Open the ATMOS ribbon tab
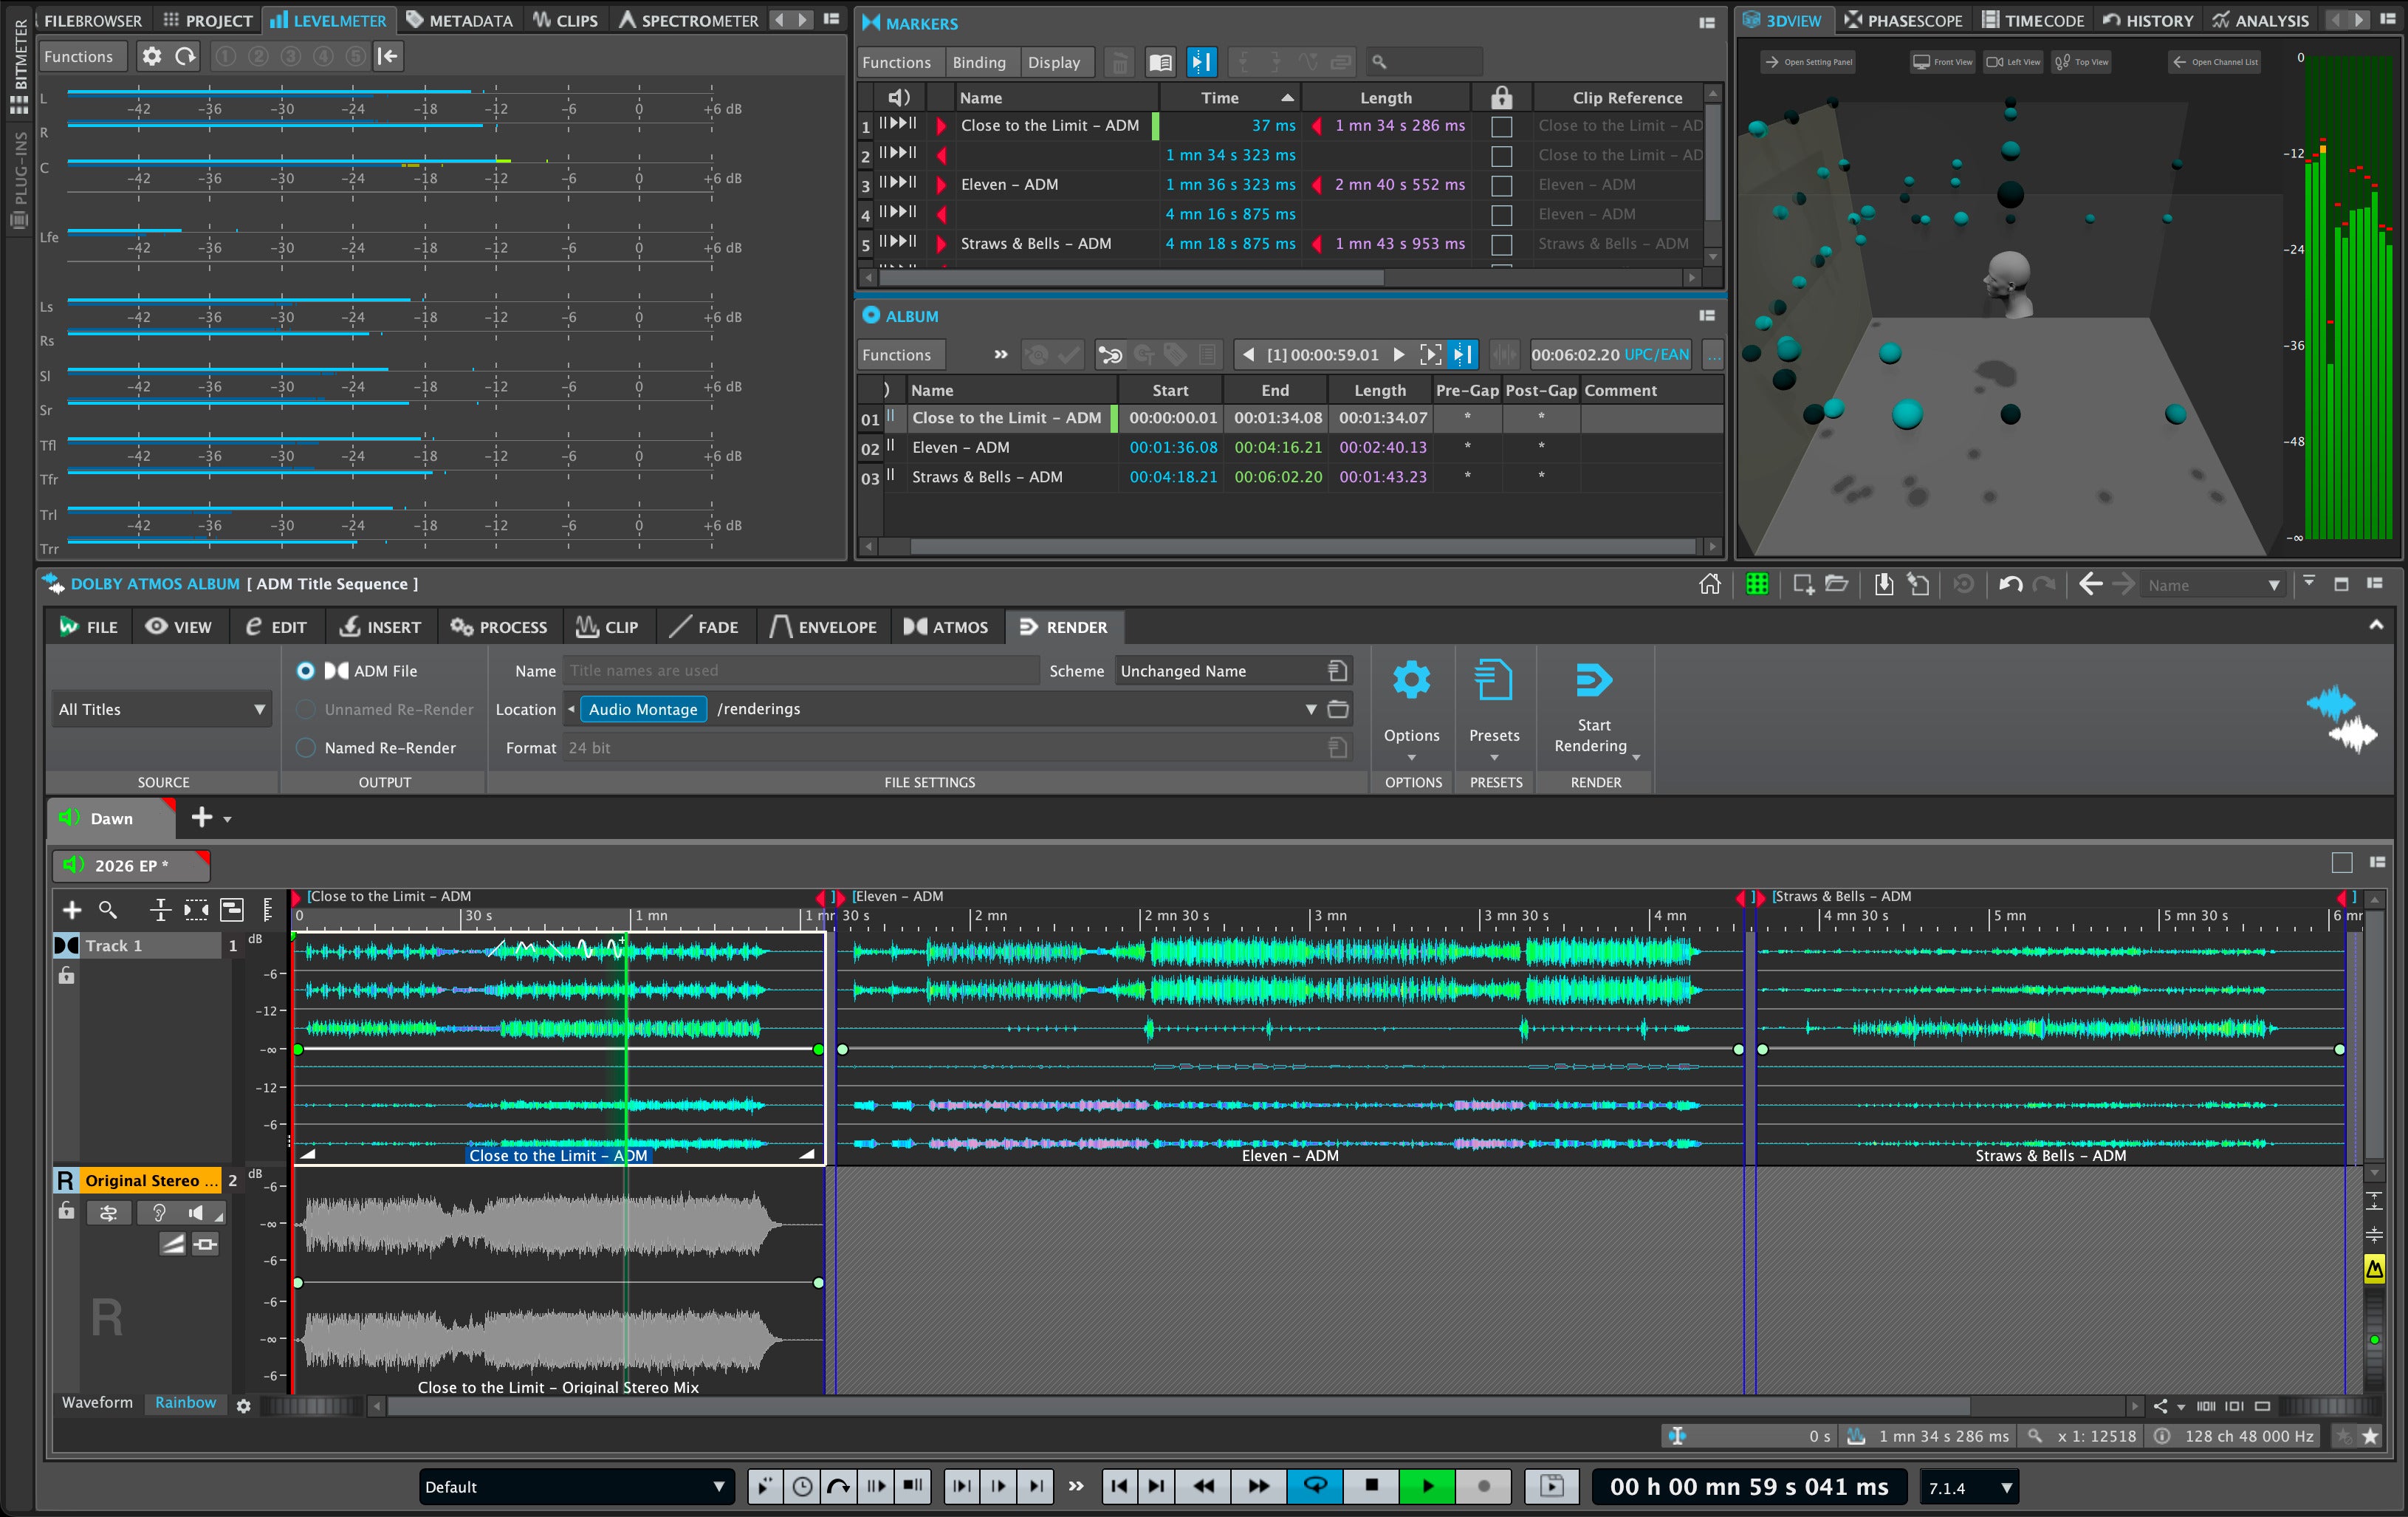Viewport: 2408px width, 1517px height. [947, 627]
